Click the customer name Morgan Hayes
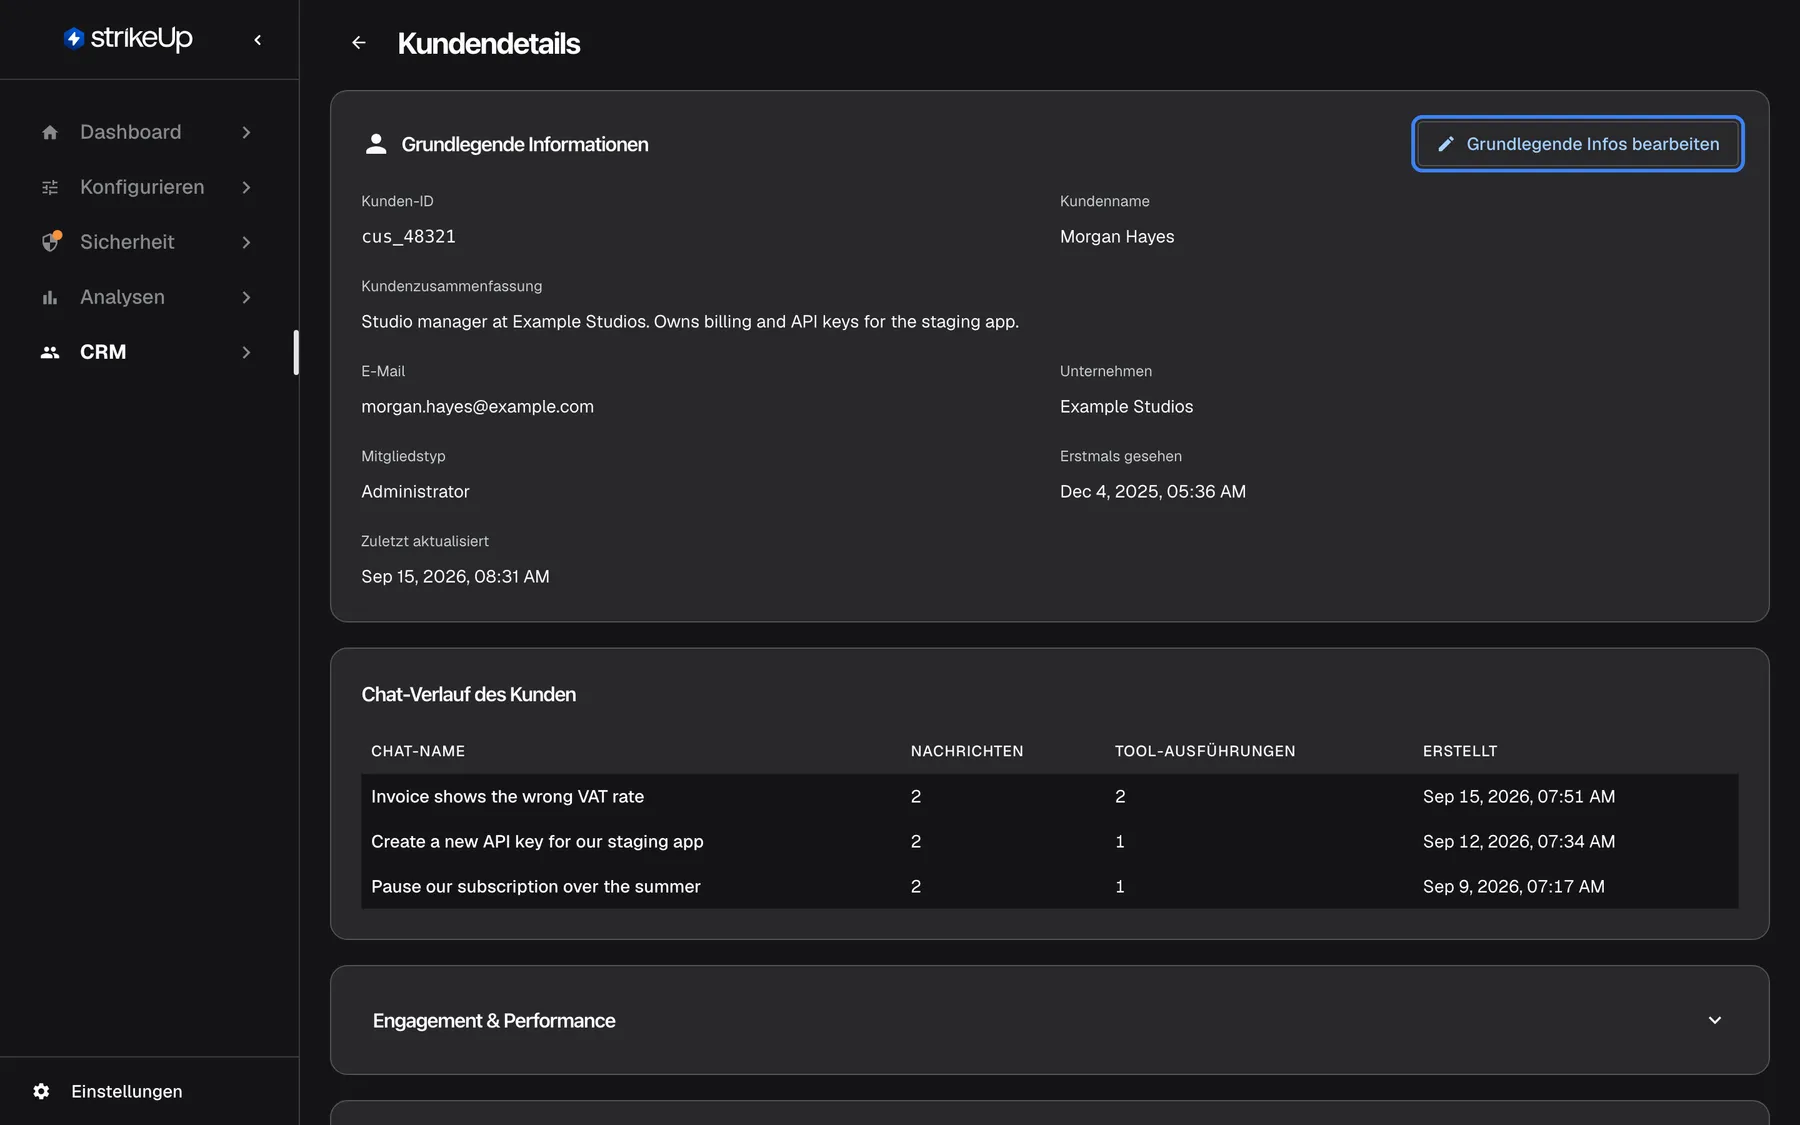 1117,236
